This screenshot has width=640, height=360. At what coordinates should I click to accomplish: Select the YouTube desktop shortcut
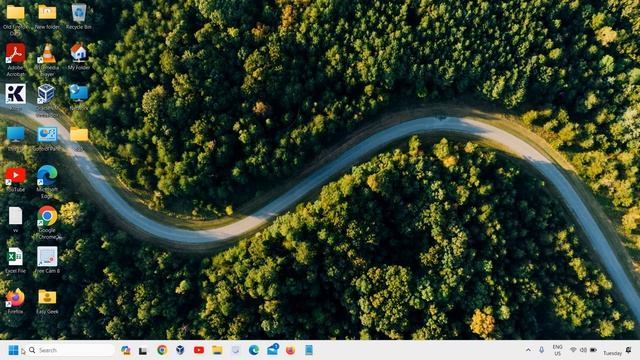(x=16, y=179)
